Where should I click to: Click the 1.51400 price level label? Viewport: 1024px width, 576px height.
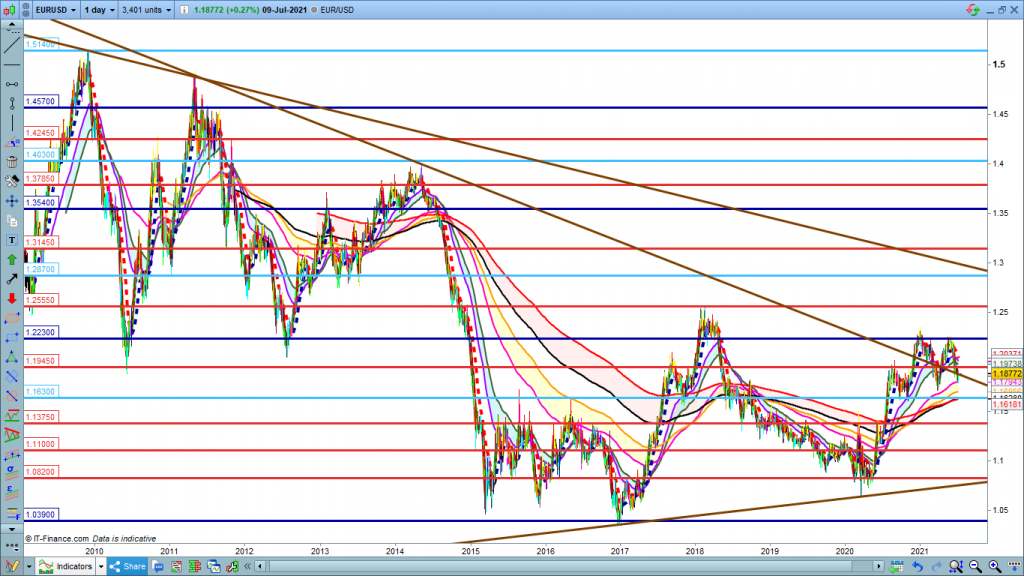coord(42,44)
